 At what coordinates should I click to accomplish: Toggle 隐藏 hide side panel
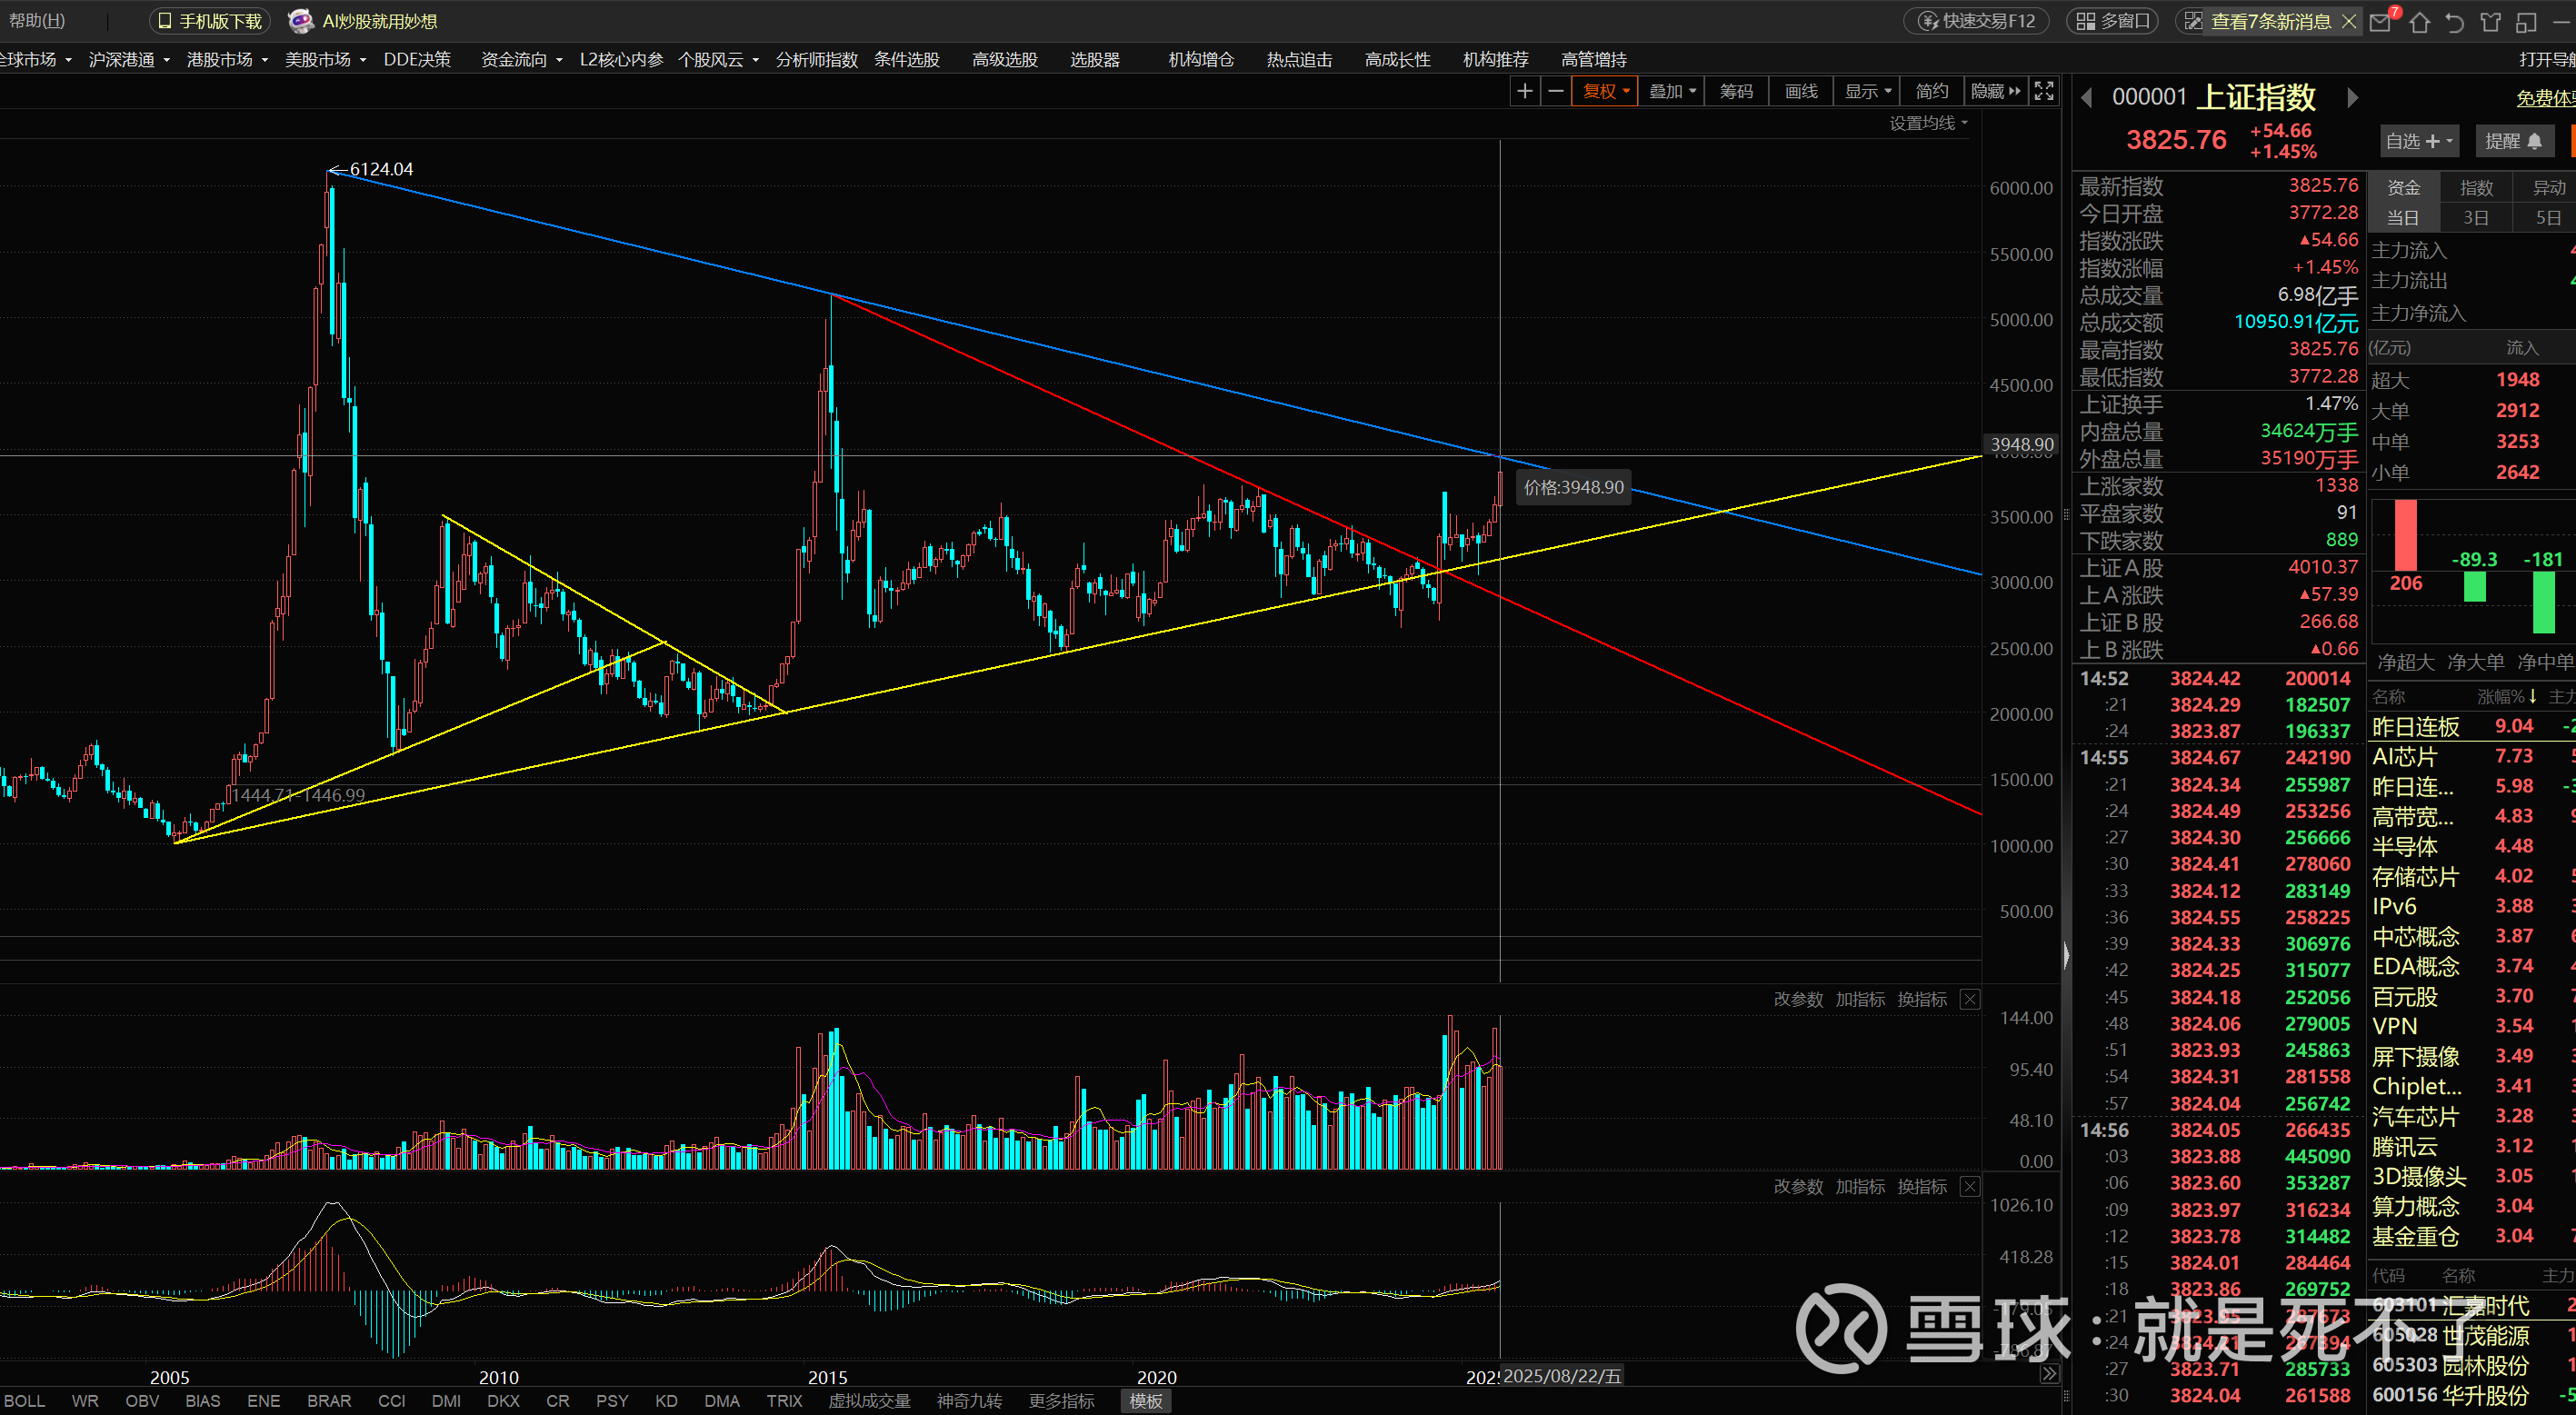tap(1995, 91)
